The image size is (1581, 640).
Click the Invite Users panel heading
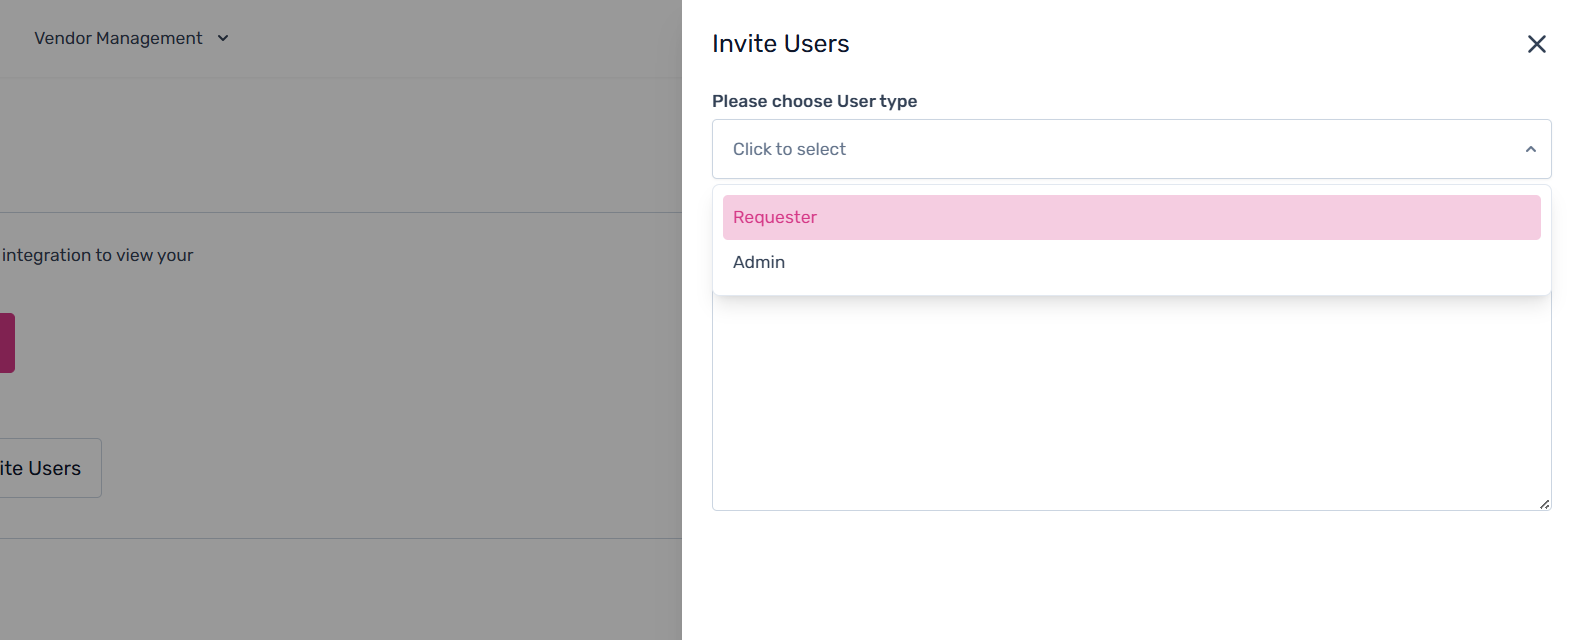(780, 44)
